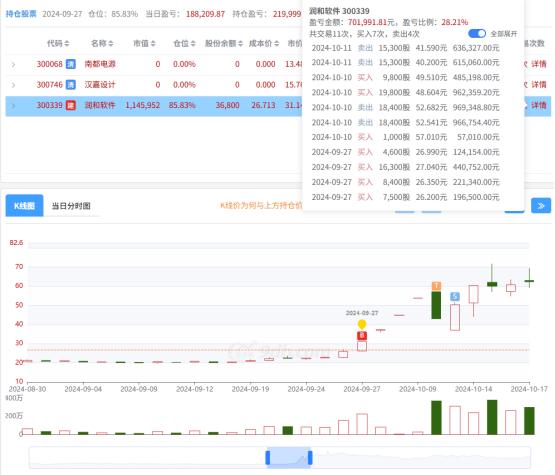Click the orange T marker on the chart
This screenshot has width=555, height=475.
(436, 286)
